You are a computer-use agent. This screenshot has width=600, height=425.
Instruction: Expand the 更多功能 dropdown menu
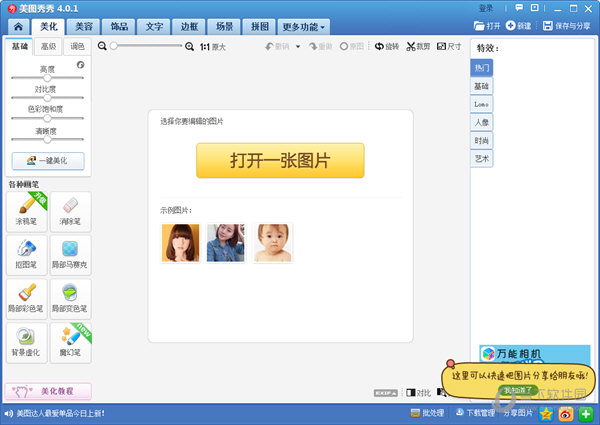pyautogui.click(x=304, y=26)
